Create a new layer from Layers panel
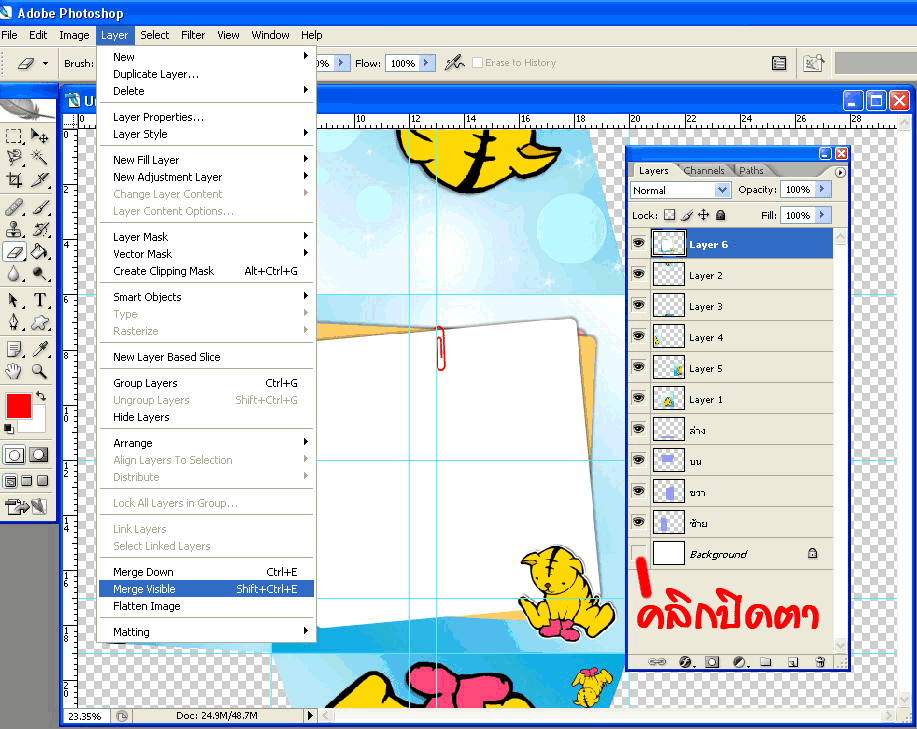Screen dimensions: 917x729 pos(793,662)
